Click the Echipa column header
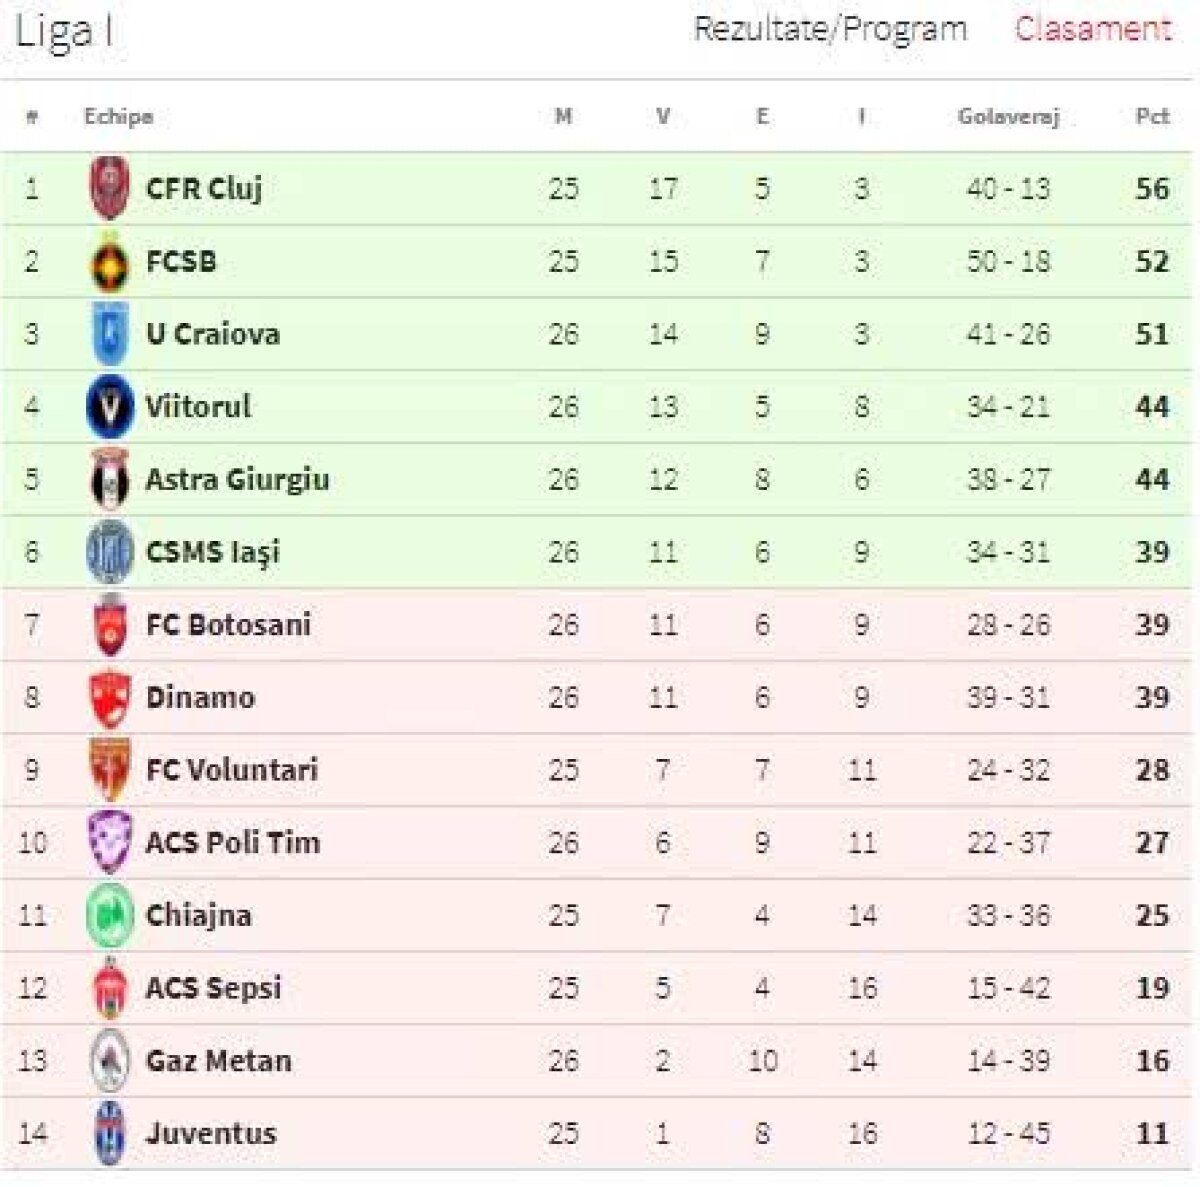This screenshot has width=1200, height=1187. 118,116
